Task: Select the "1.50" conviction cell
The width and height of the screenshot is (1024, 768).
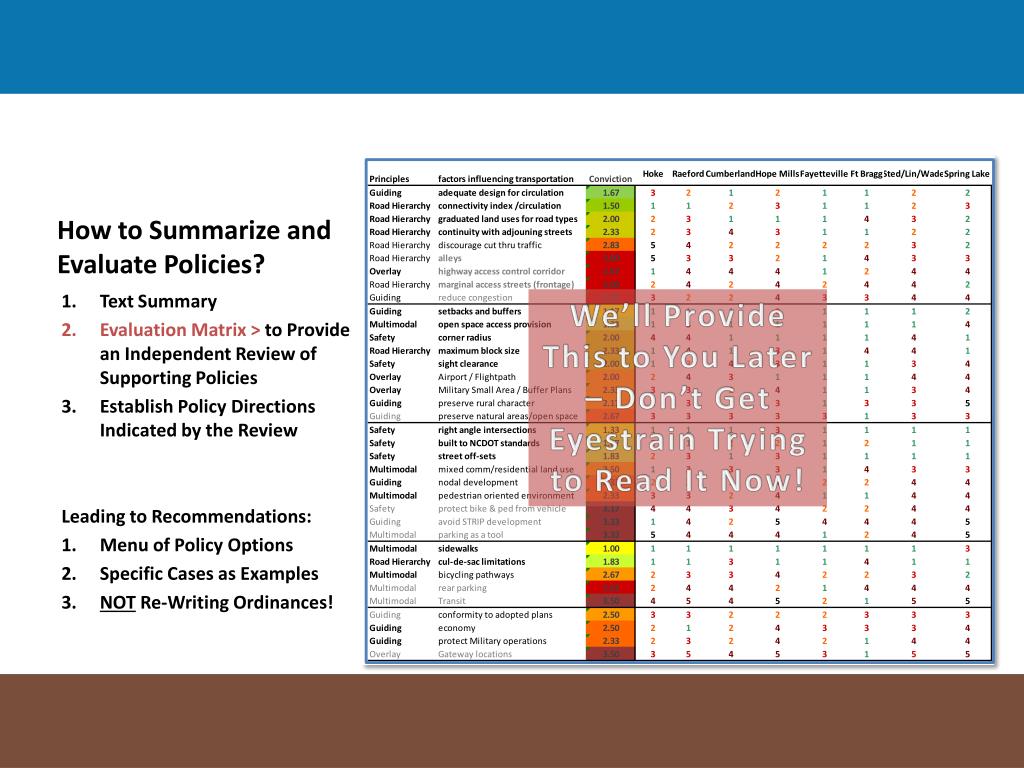Action: (x=611, y=206)
